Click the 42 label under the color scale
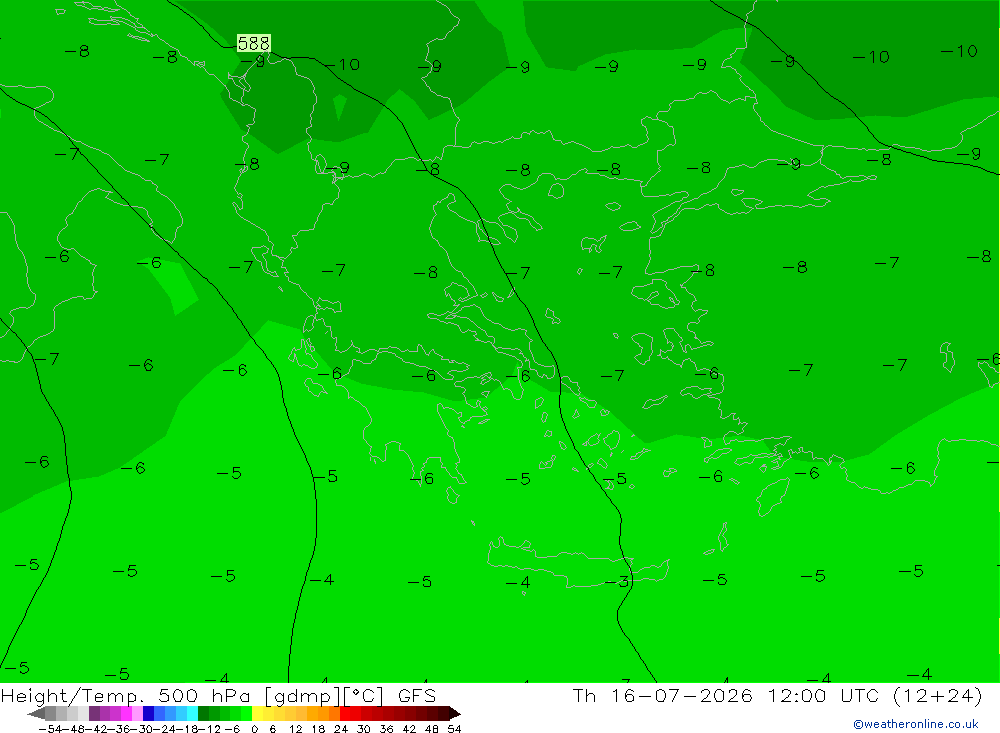 coord(409,729)
